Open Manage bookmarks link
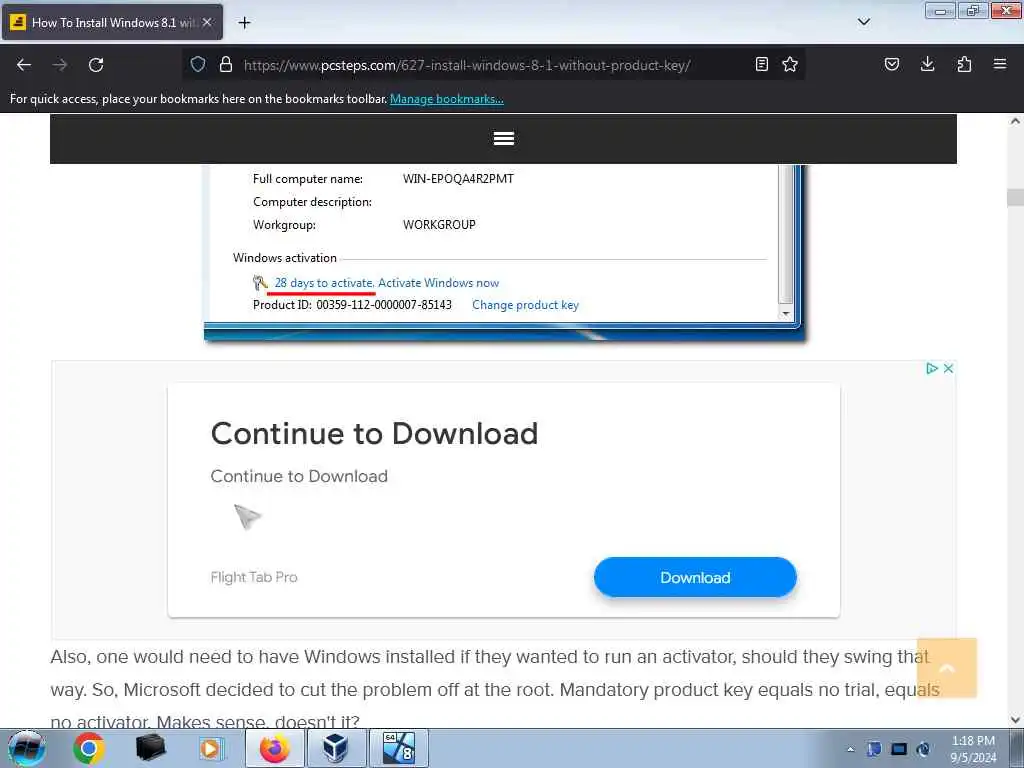Screen dimensions: 1024x768 point(447,99)
